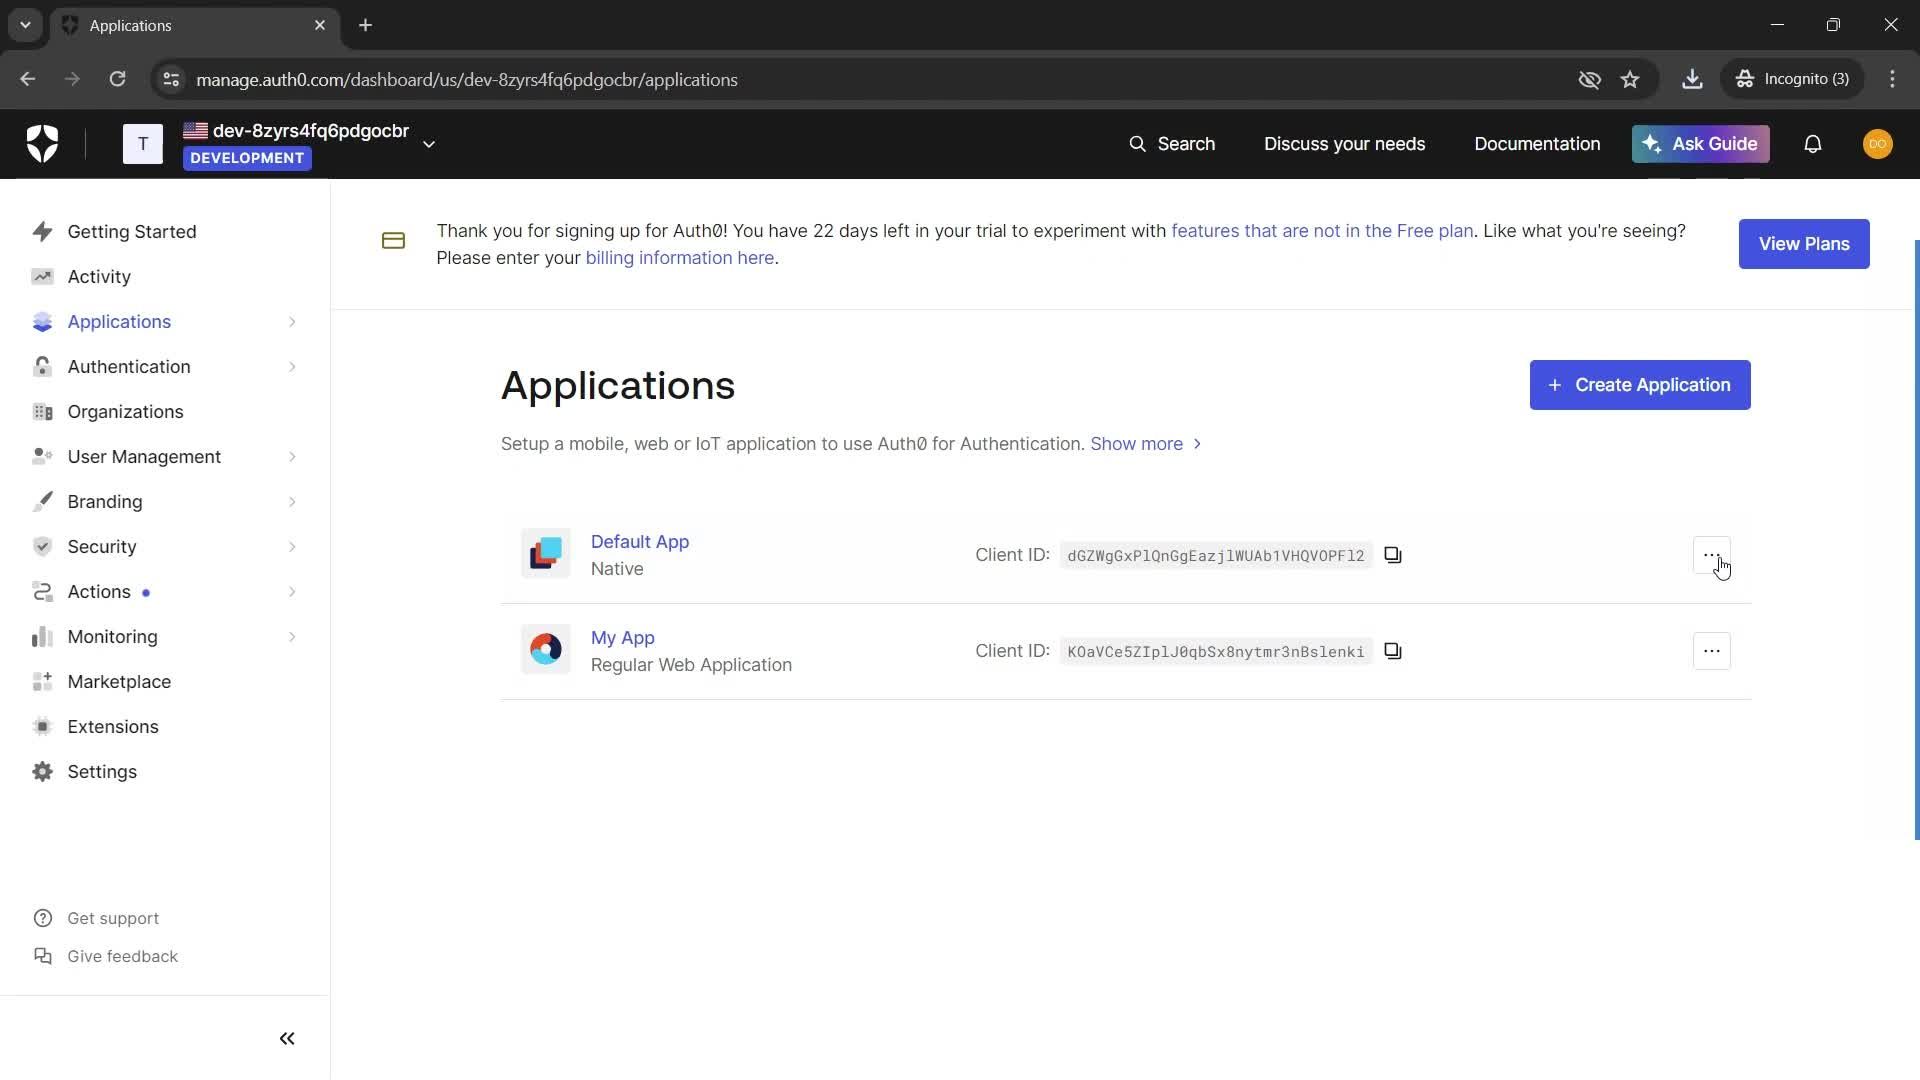Open the tenant avatar tile labeled T
Screen dimensions: 1920x1080
143,144
